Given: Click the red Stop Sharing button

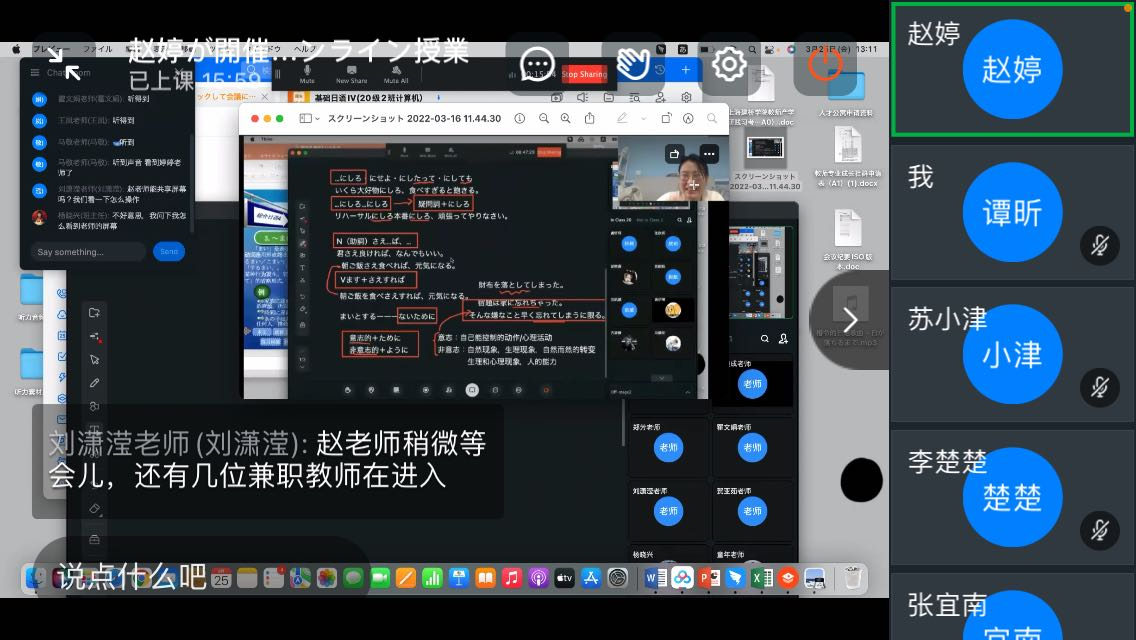Looking at the screenshot, I should point(584,74).
